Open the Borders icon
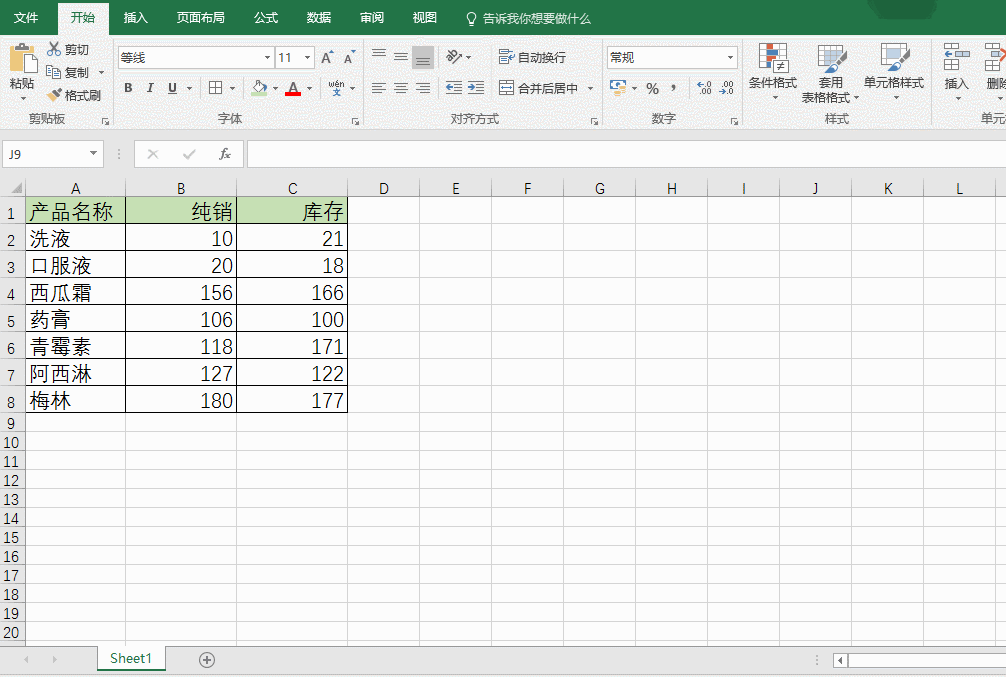 point(216,88)
